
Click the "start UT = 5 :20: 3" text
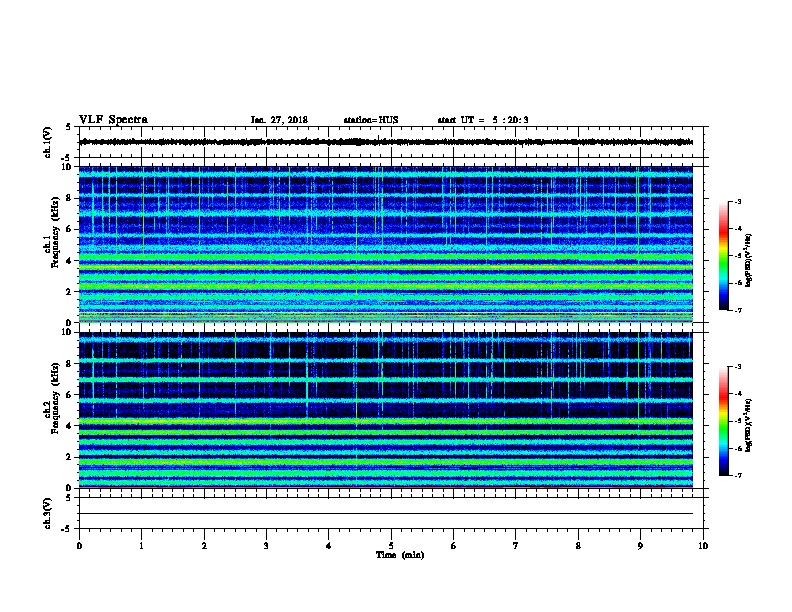[x=483, y=120]
